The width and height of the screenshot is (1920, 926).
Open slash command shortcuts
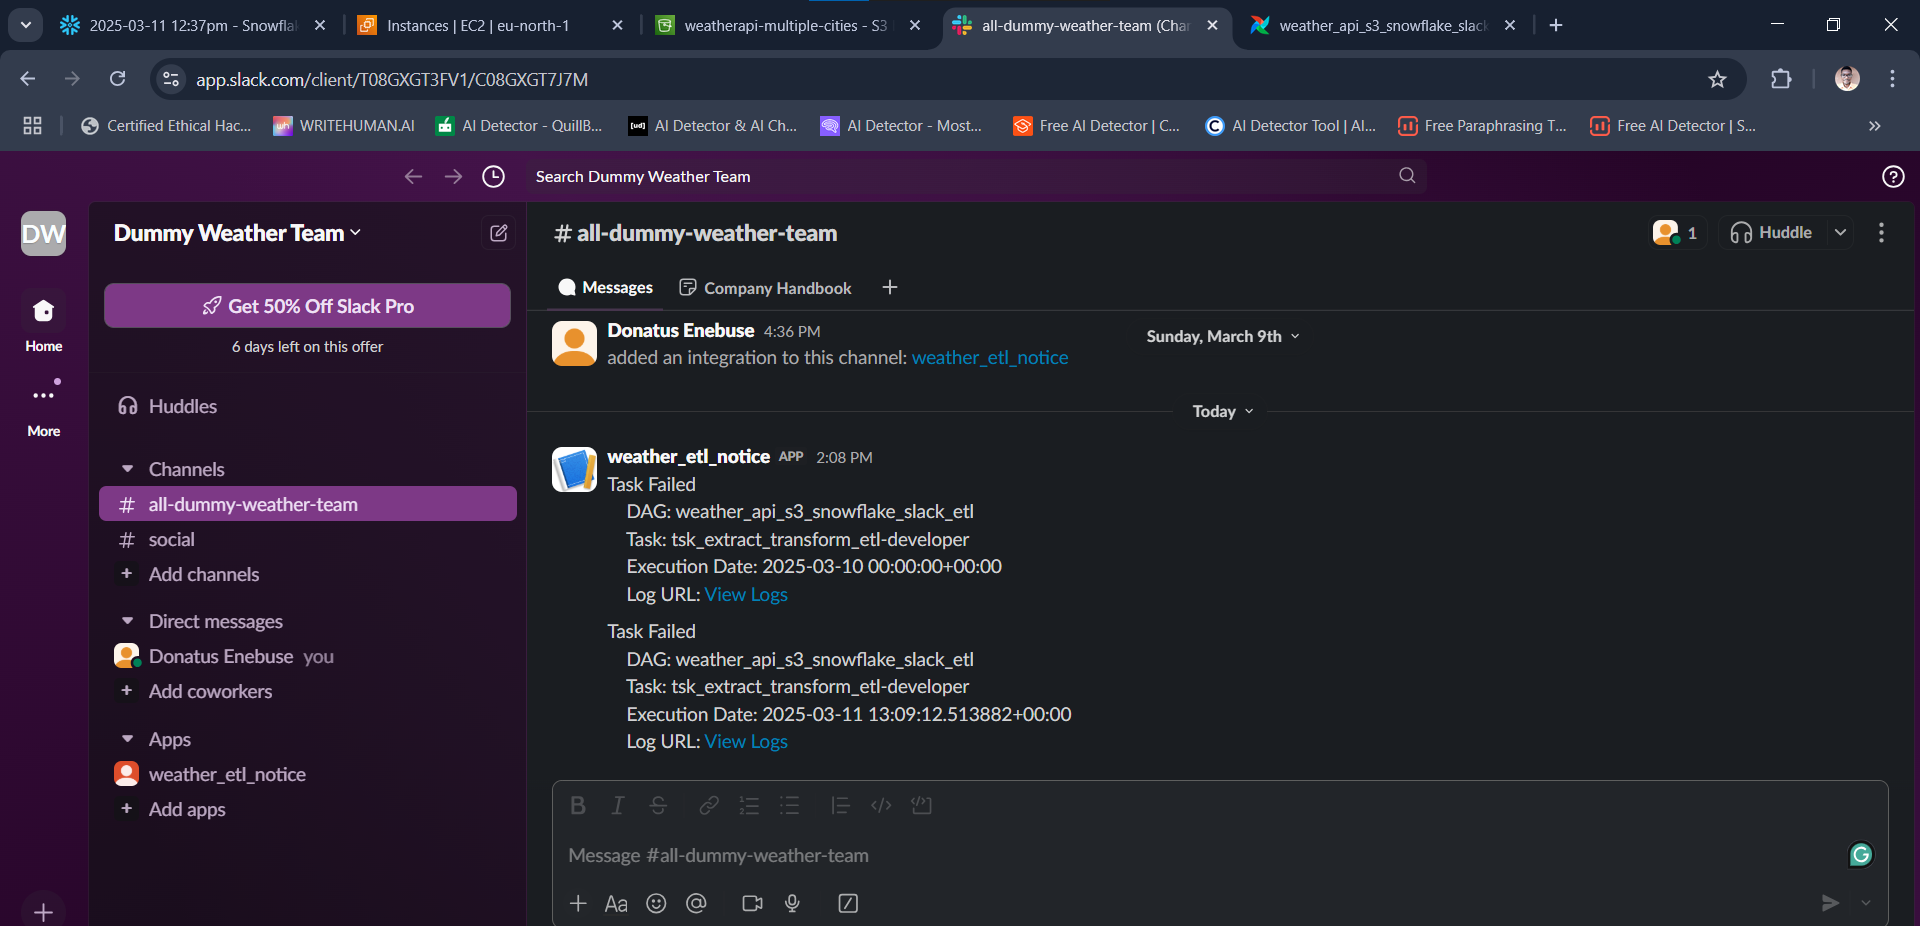pos(848,904)
